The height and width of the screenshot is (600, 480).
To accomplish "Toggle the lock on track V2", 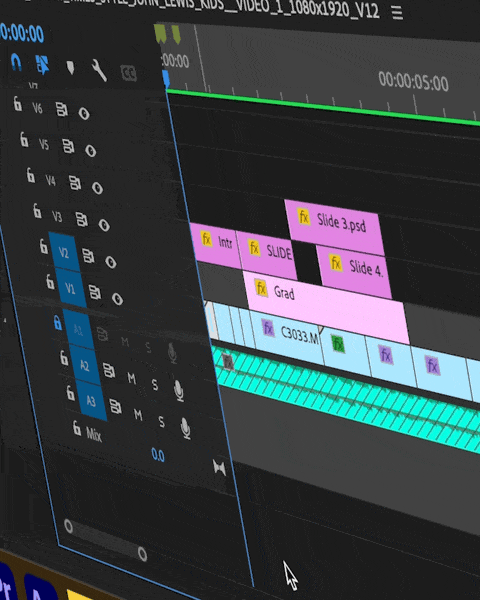I will (44, 246).
